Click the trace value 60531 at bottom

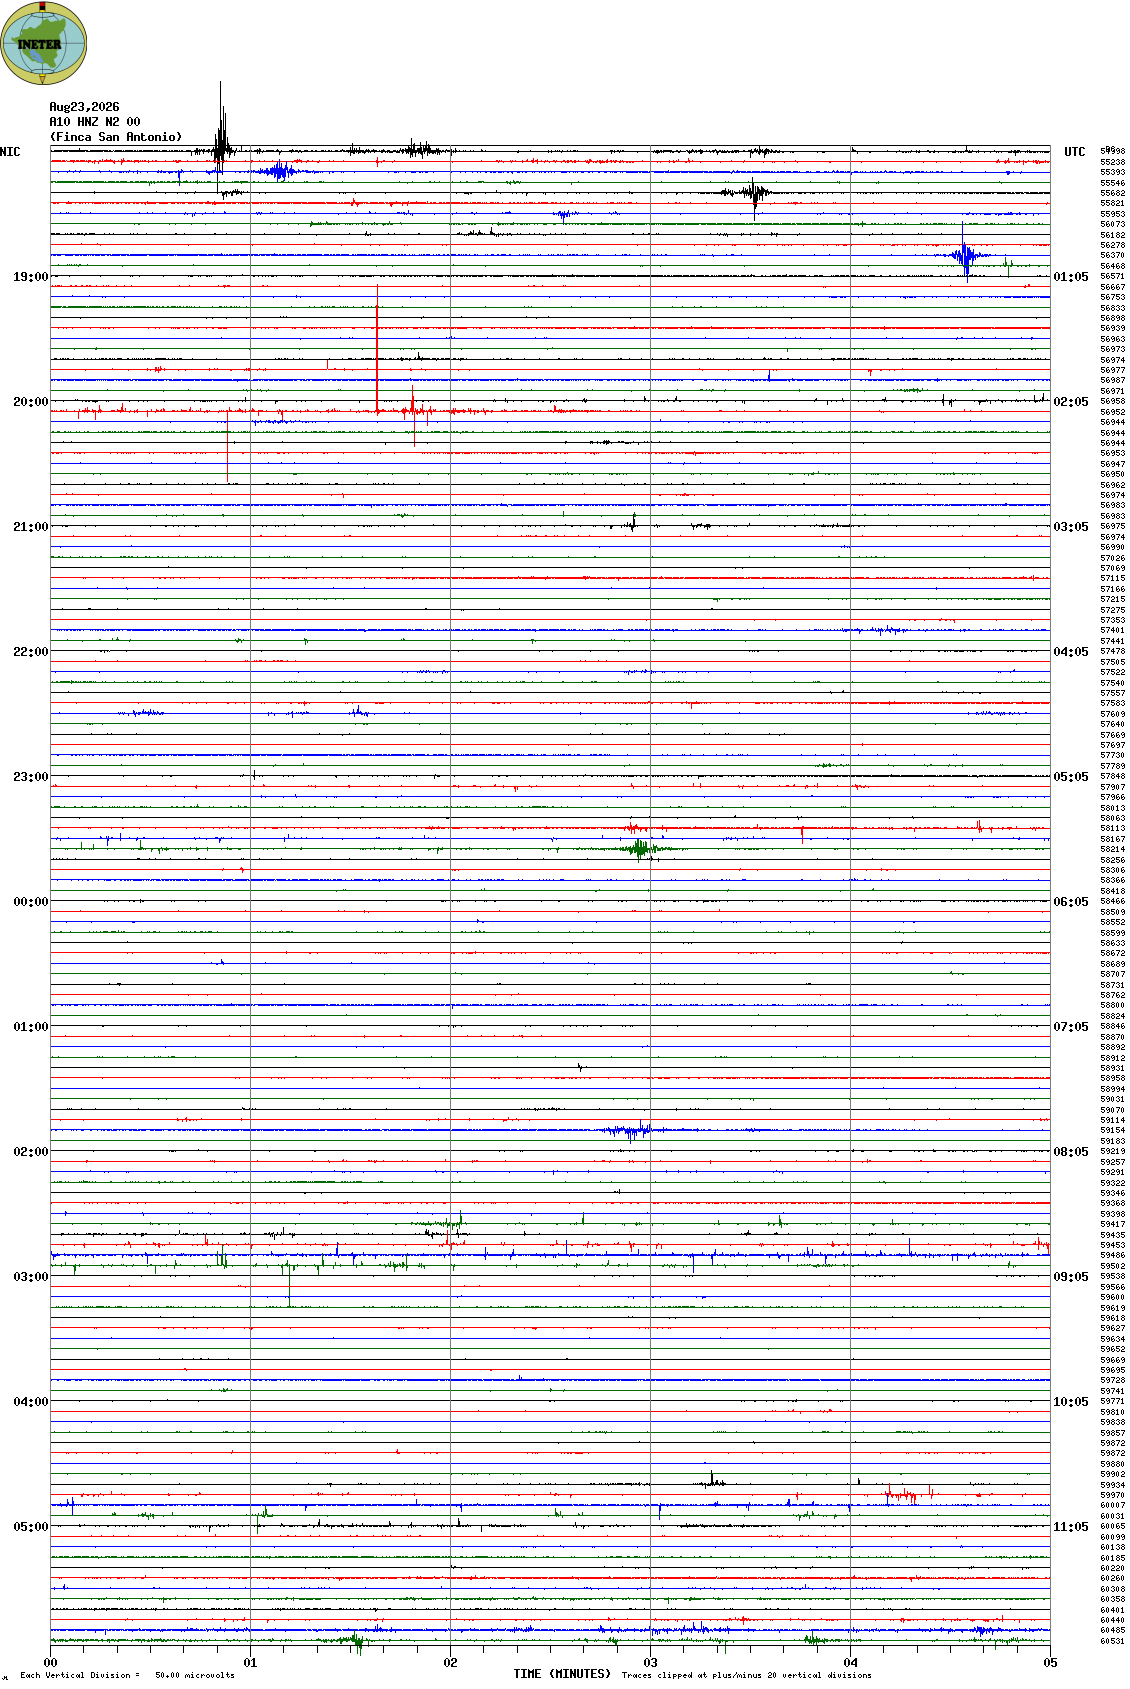[1113, 1641]
